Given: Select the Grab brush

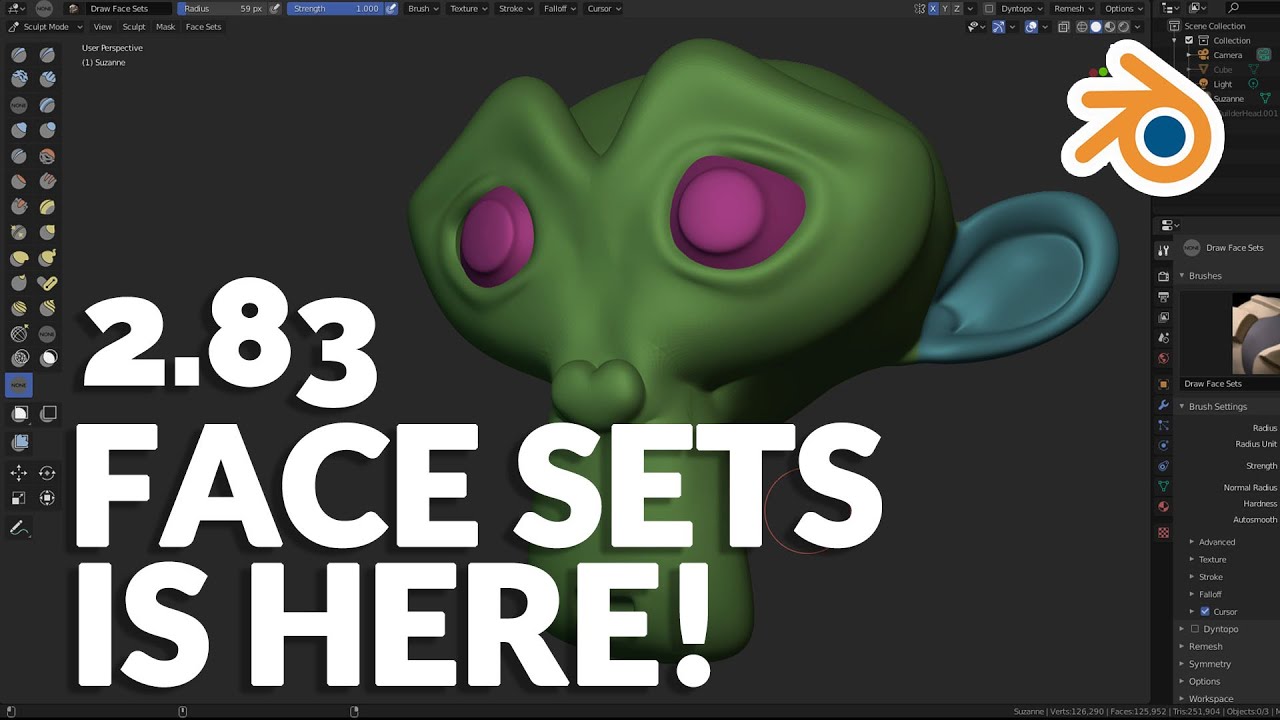Looking at the screenshot, I should point(47,233).
